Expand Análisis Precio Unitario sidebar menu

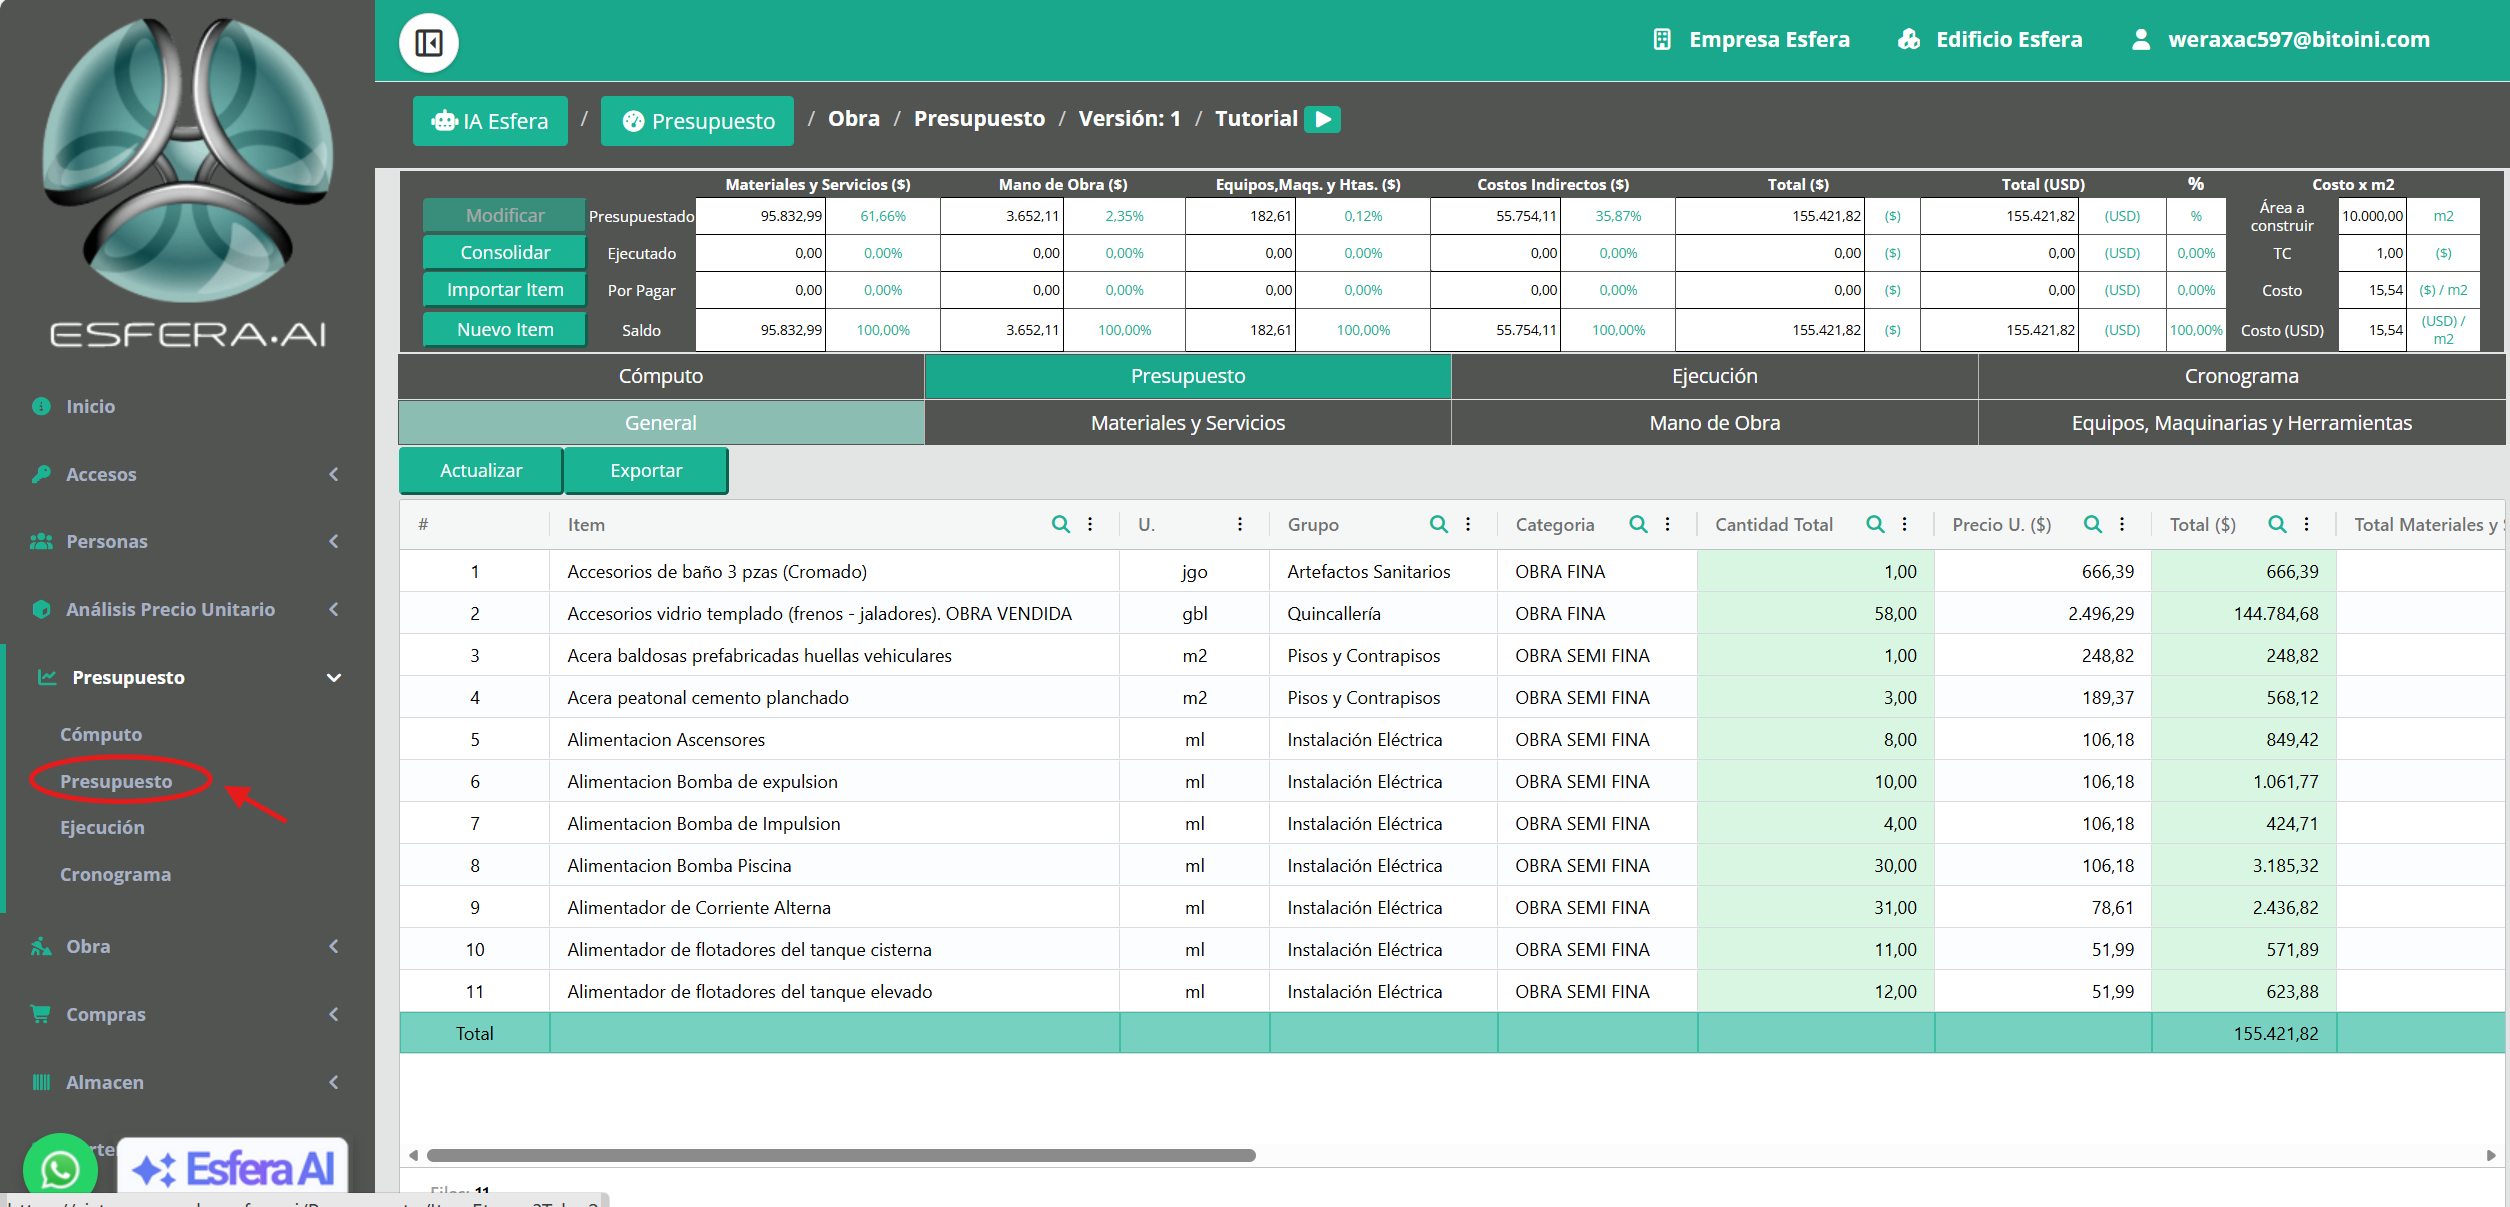pyautogui.click(x=187, y=609)
